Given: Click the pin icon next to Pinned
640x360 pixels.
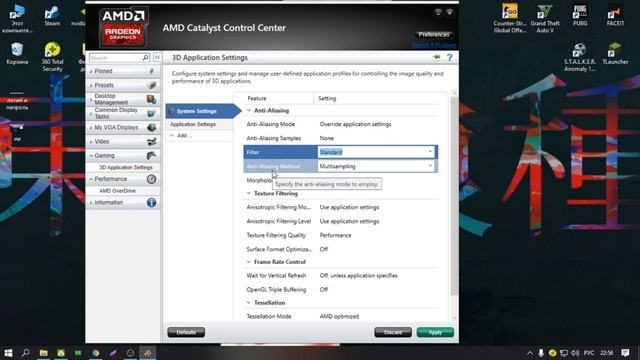Looking at the screenshot, I should tap(151, 71).
